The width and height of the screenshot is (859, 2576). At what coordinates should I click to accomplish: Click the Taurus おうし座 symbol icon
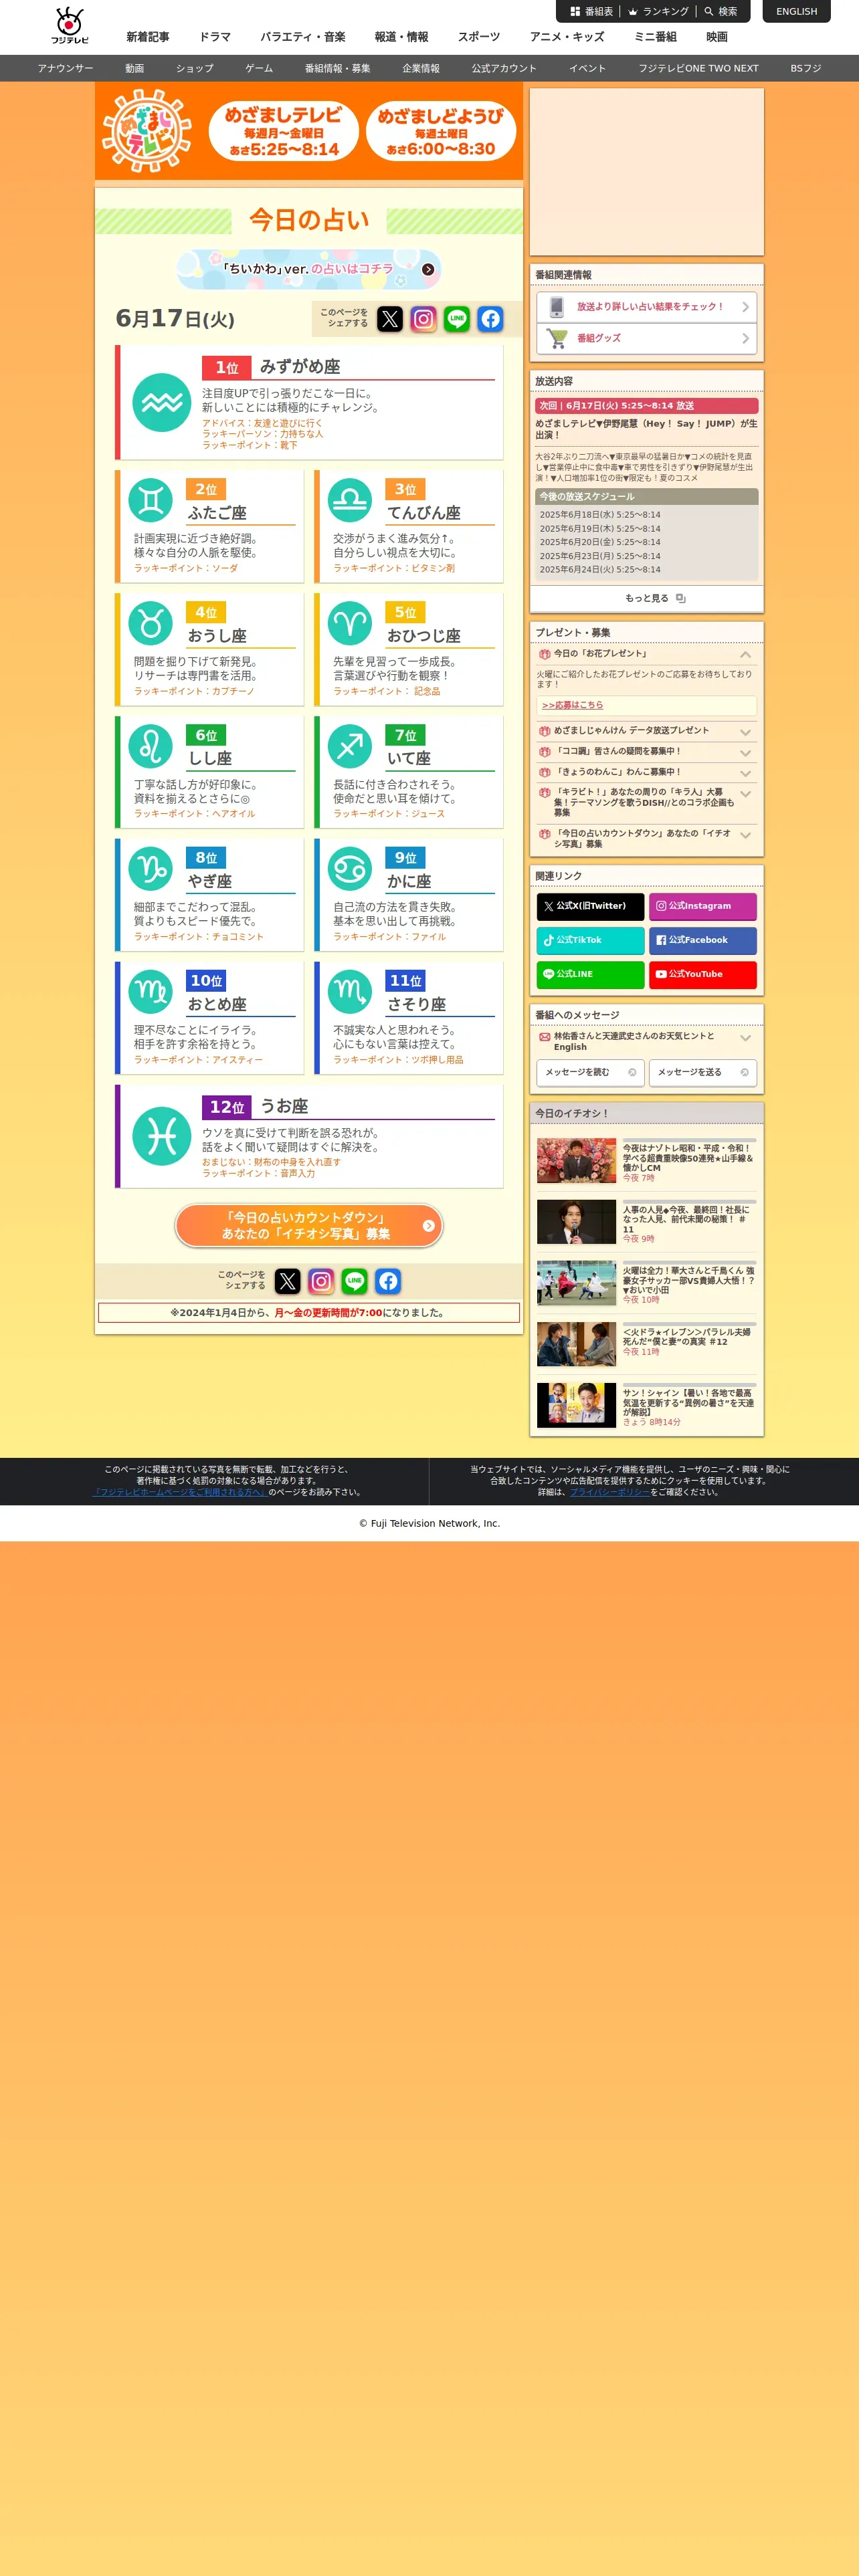(151, 623)
